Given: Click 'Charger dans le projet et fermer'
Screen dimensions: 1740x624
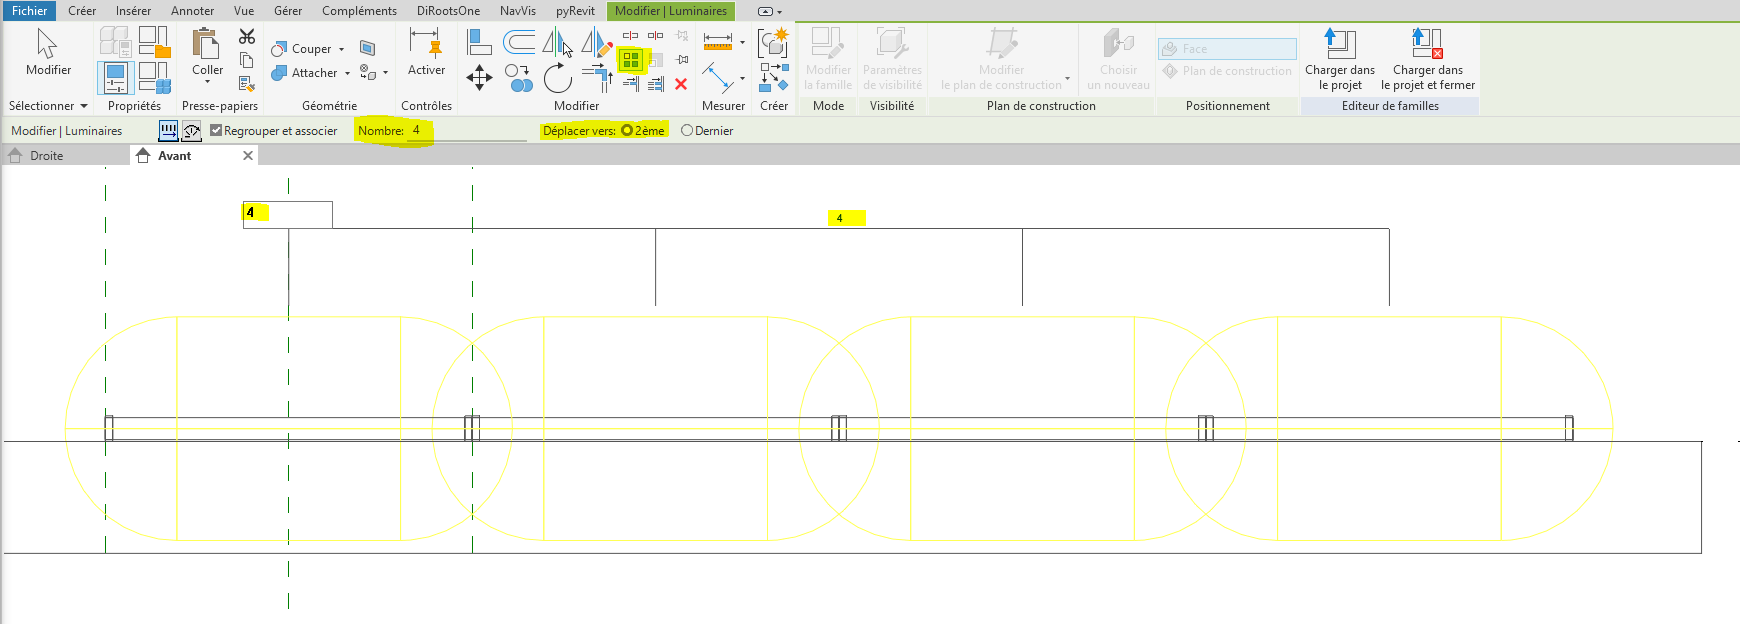Looking at the screenshot, I should 1427,61.
